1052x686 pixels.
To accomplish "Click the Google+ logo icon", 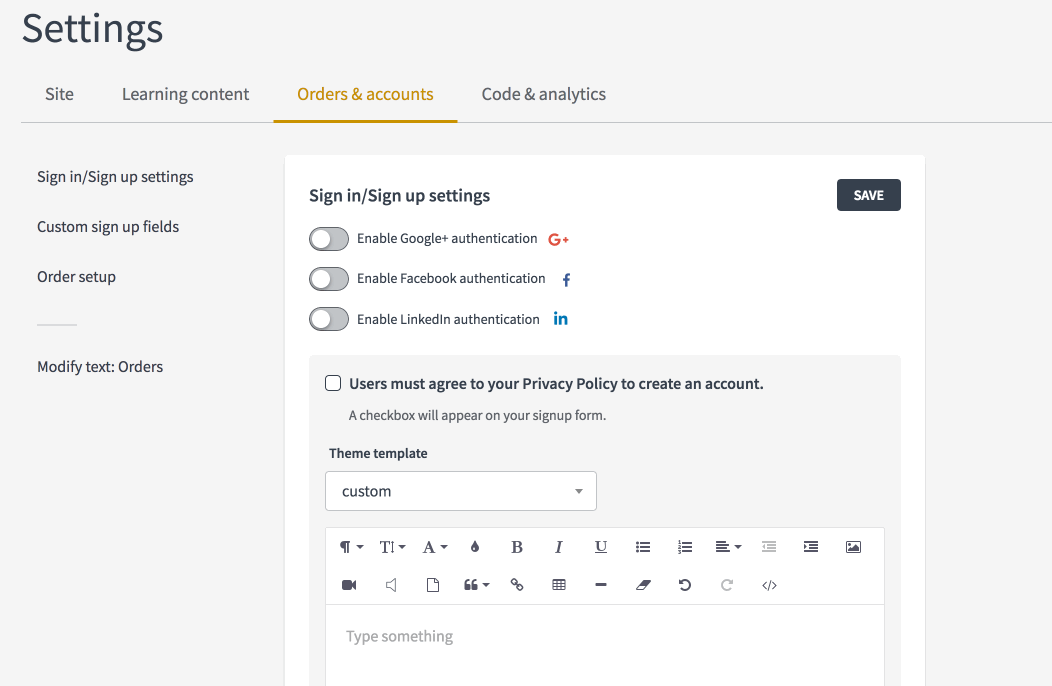I will point(558,240).
